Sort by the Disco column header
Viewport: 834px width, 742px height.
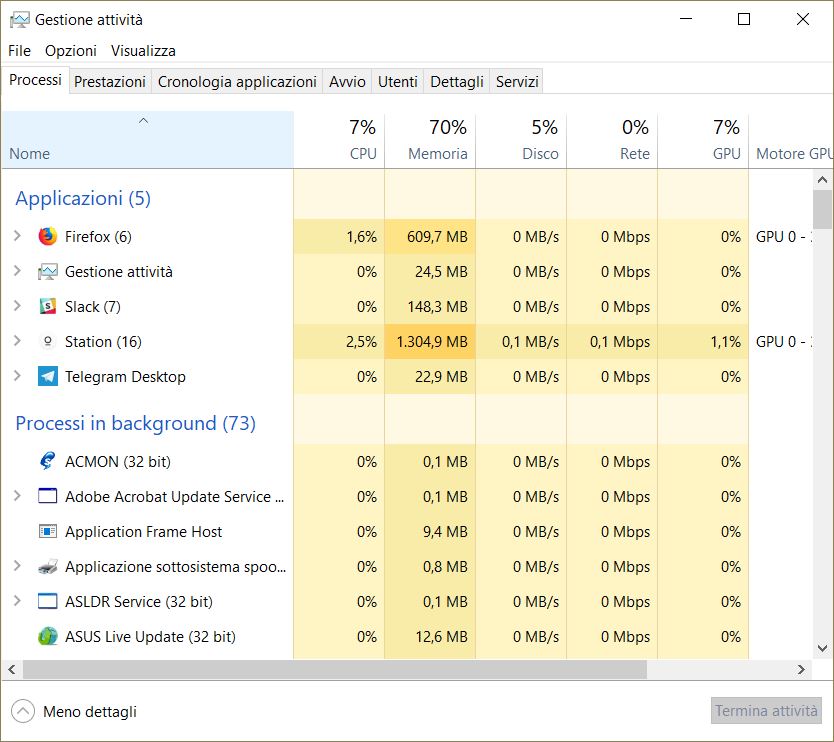pyautogui.click(x=521, y=140)
